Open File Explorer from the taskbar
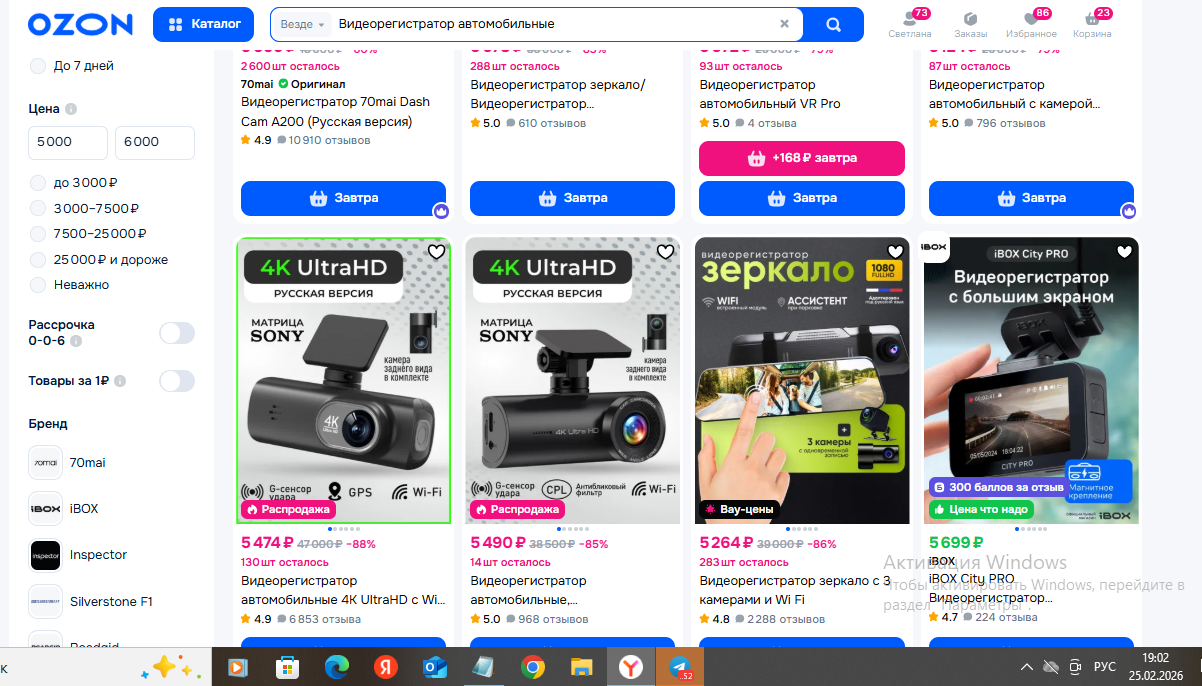Screen dimensions: 1202x686 581,667
